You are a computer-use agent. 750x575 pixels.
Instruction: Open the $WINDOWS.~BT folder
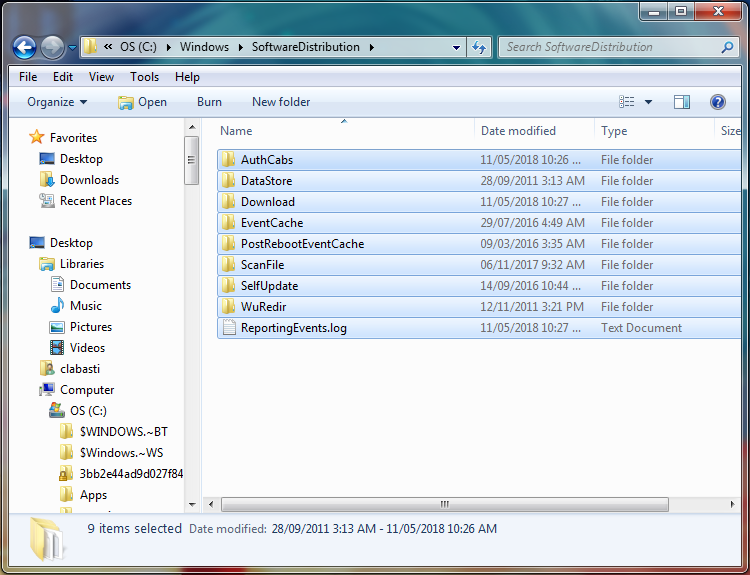[114, 432]
